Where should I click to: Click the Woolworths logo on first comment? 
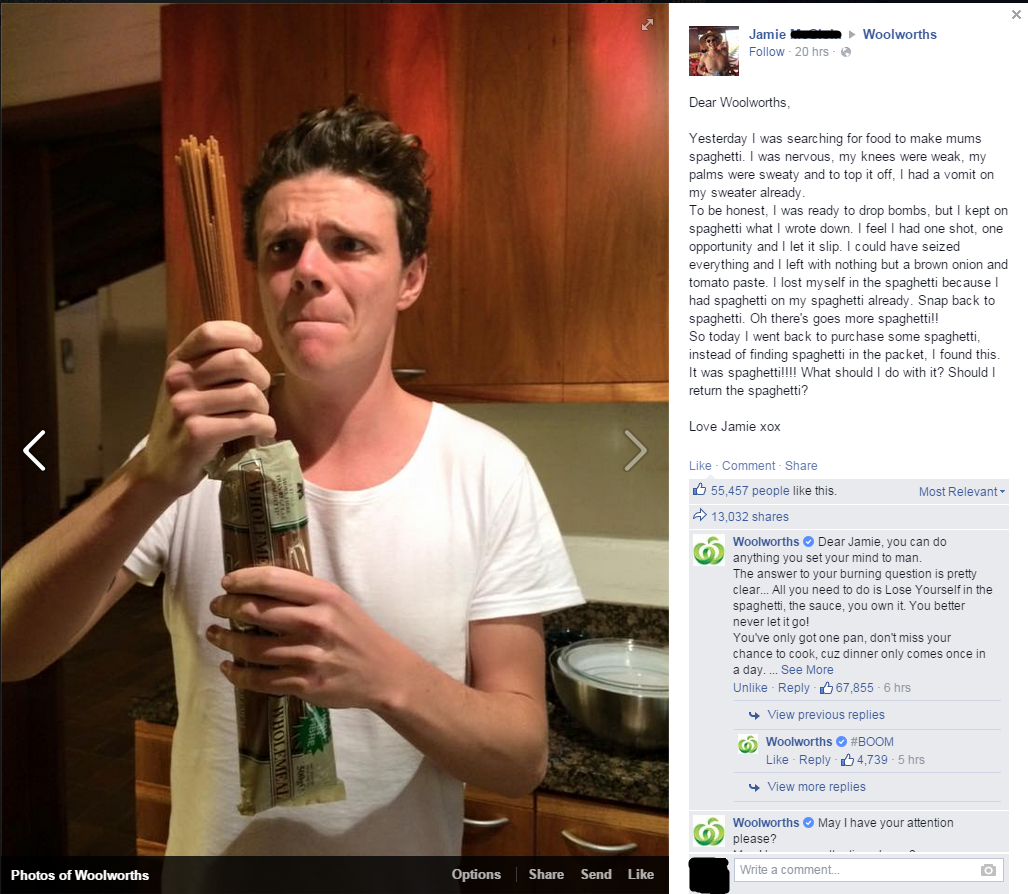(x=709, y=551)
